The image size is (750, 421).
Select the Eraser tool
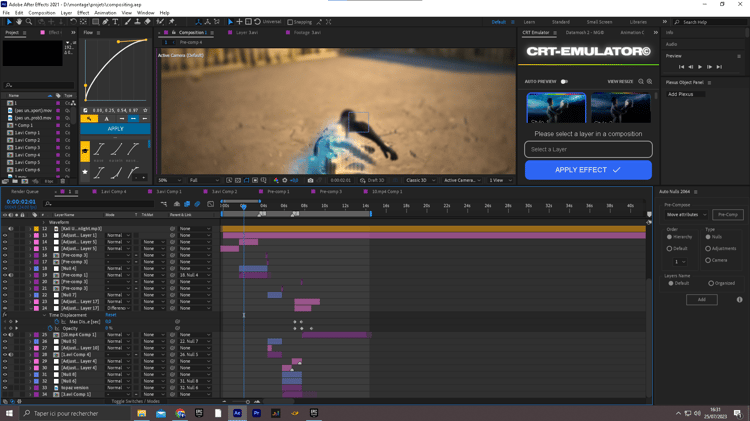pyautogui.click(x=147, y=22)
